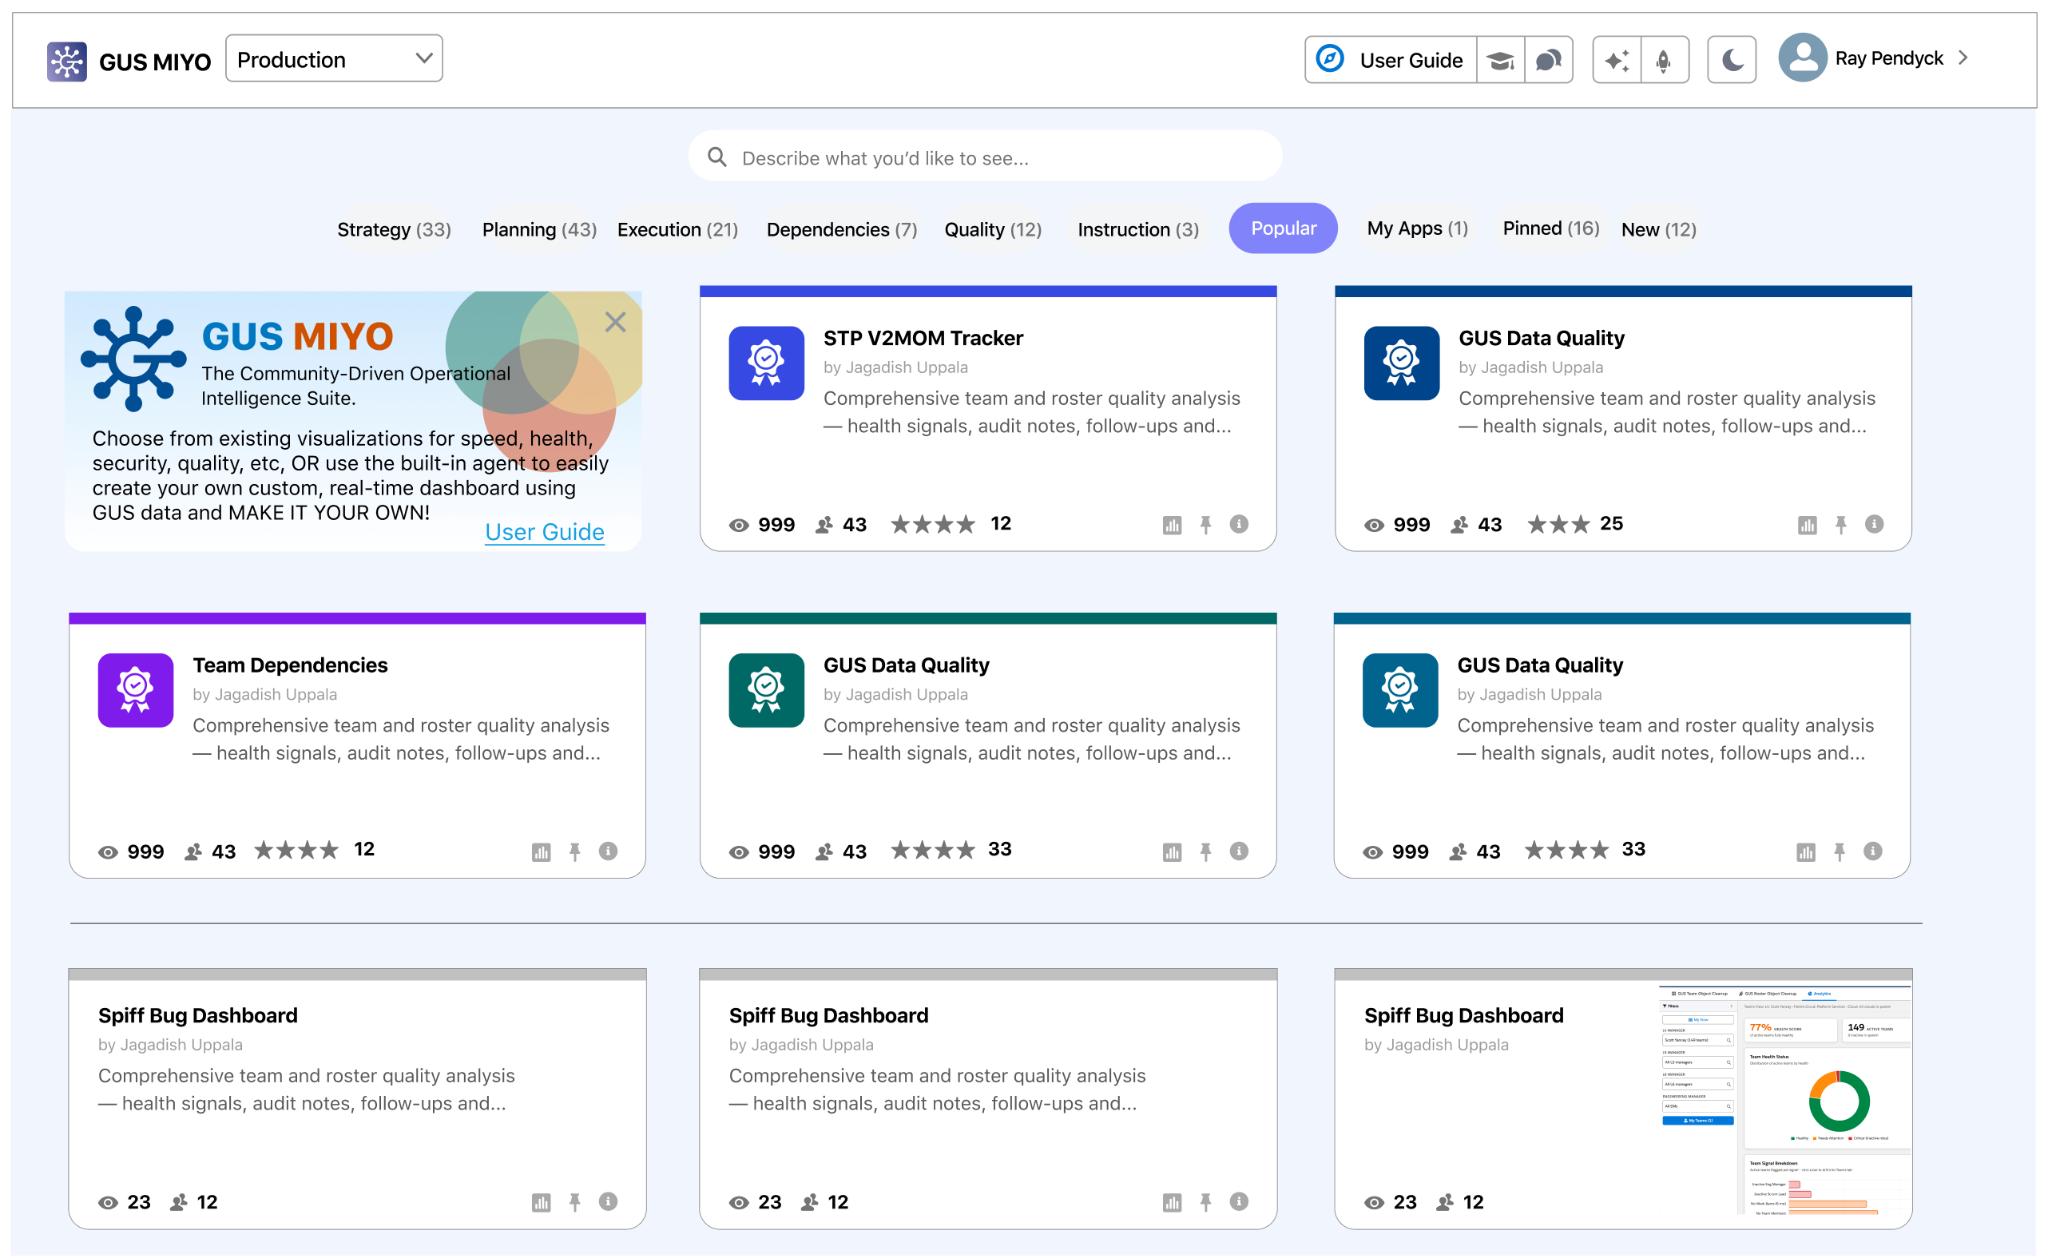Show info on blue GUS Data Quality rated 33
The width and height of the screenshot is (2048, 1256).
click(1873, 851)
